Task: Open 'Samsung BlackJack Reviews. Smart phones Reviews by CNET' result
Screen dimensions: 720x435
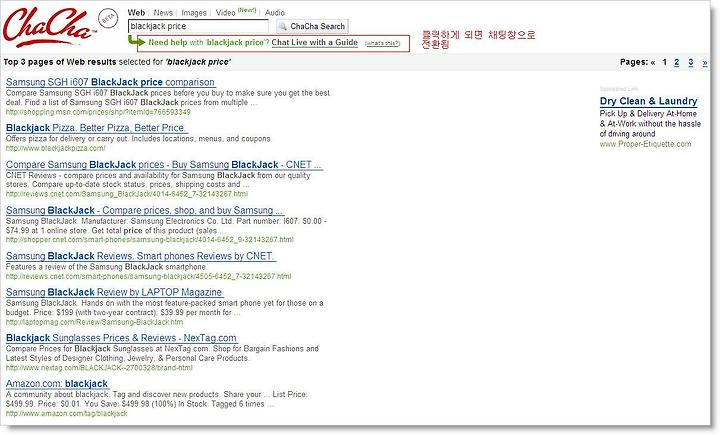Action: [140, 256]
